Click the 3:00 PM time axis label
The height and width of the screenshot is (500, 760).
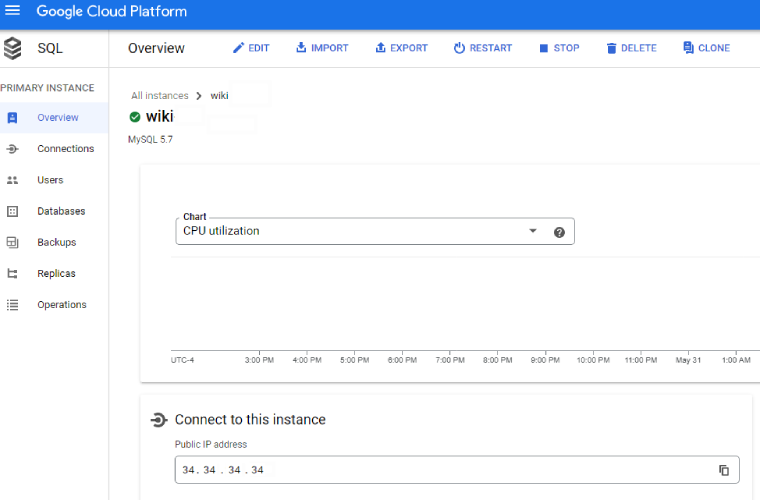click(x=259, y=360)
